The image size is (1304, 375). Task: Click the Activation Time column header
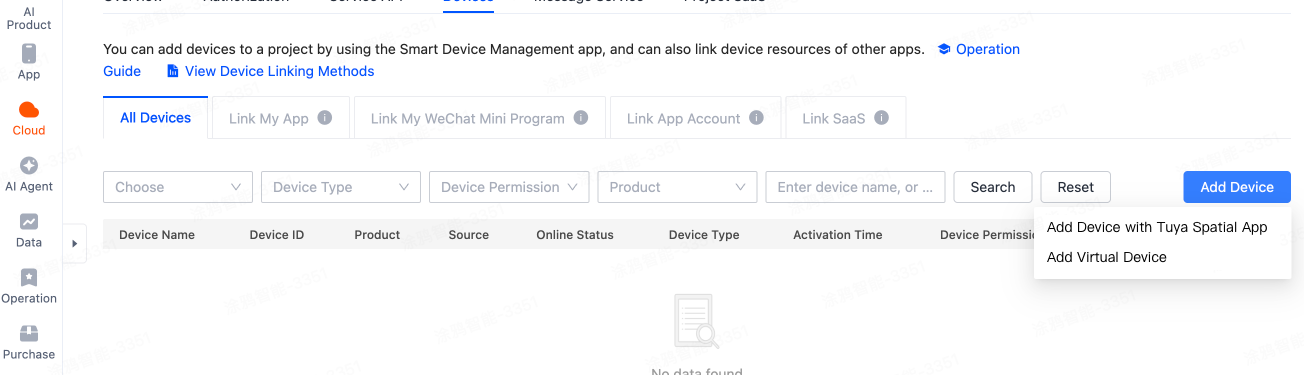tap(838, 235)
